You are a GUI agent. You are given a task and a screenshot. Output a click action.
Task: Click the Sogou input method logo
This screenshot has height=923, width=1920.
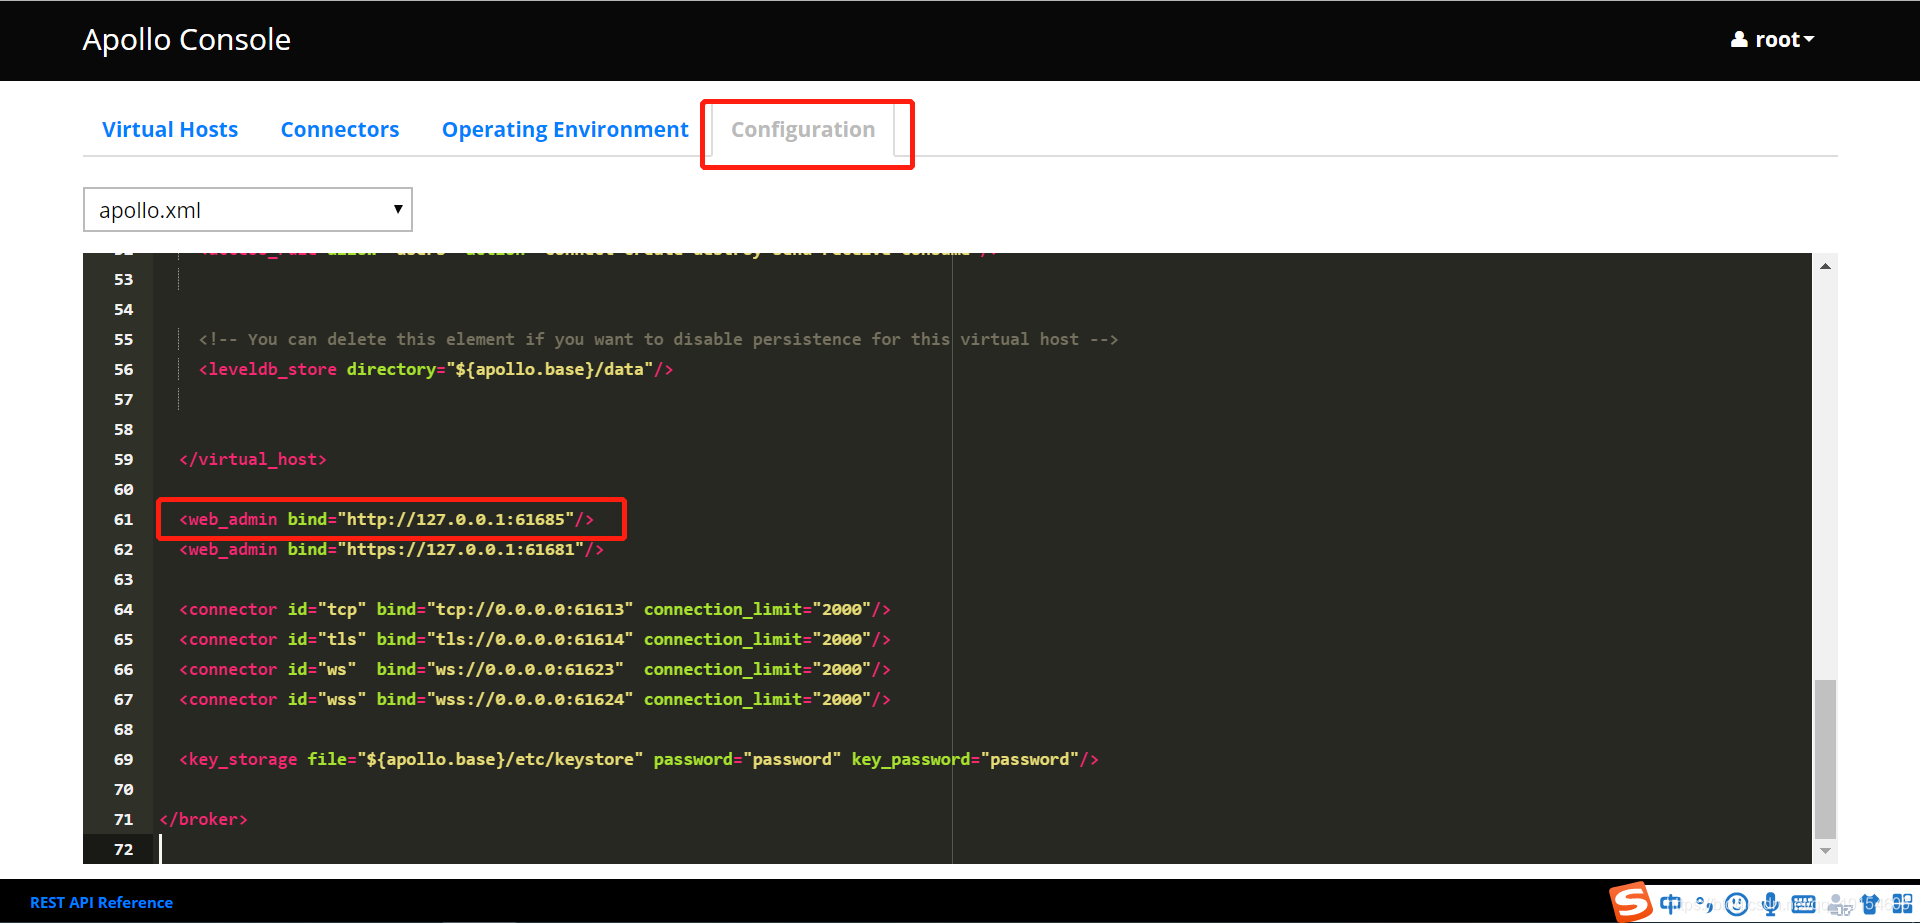[1631, 902]
